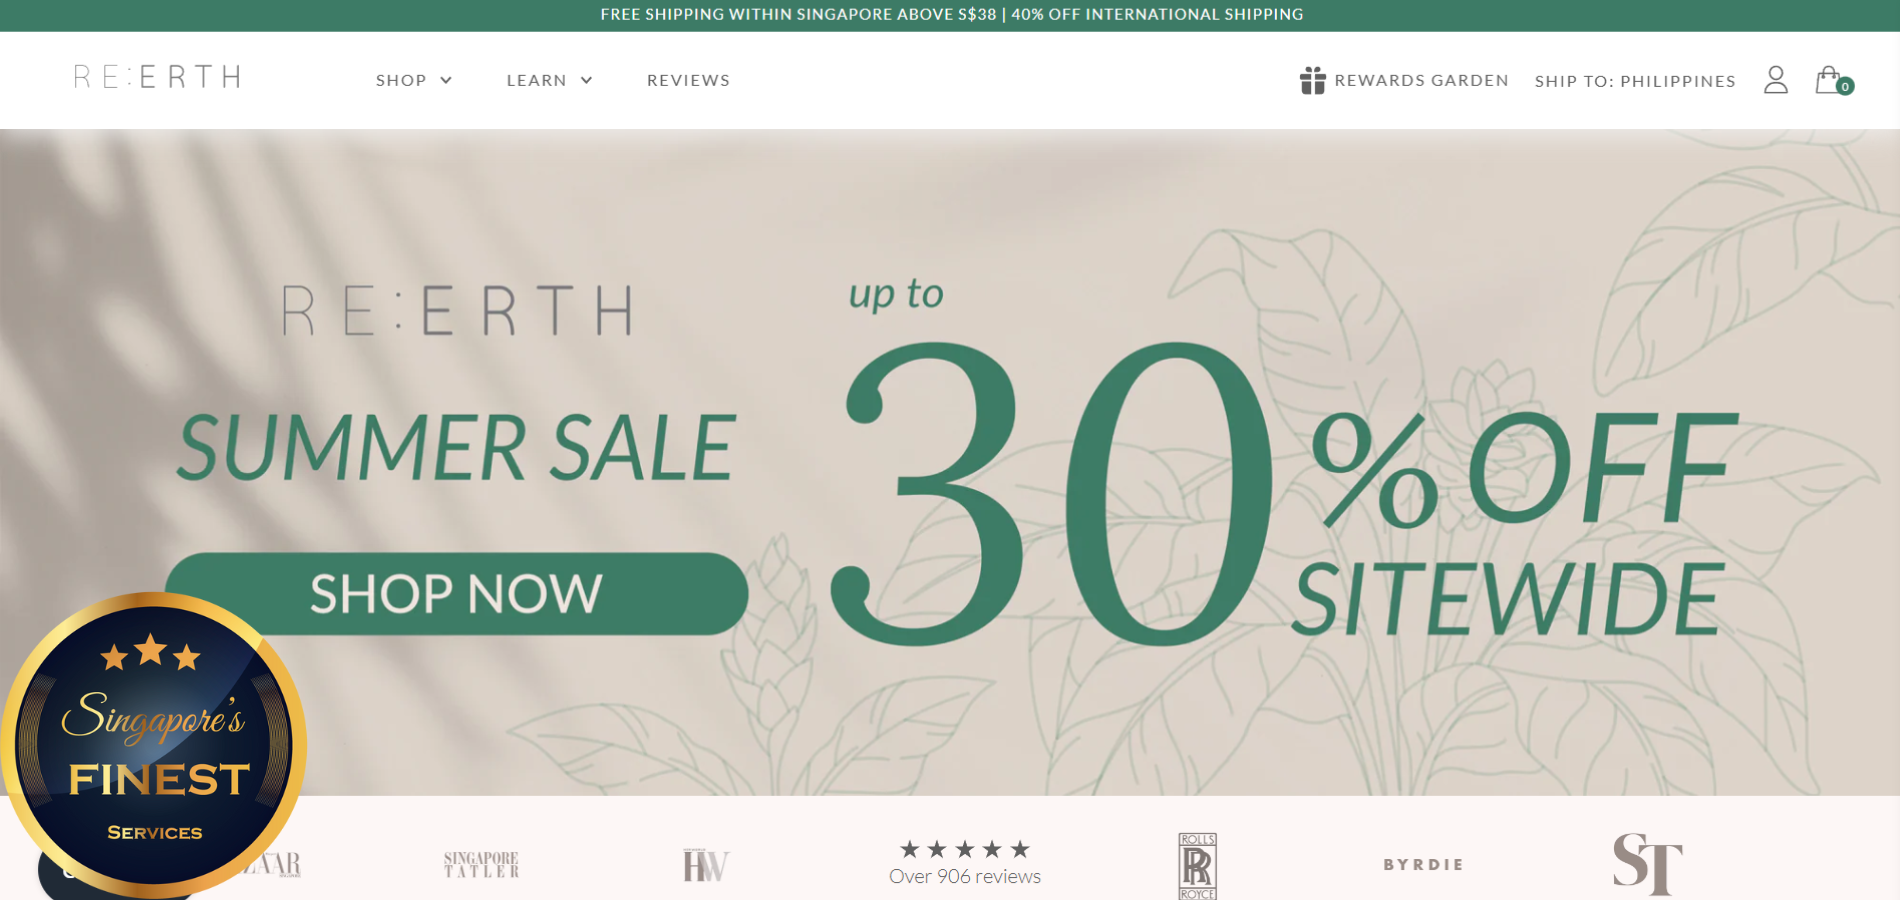This screenshot has width=1900, height=900.
Task: Open the user account icon
Action: (1776, 80)
